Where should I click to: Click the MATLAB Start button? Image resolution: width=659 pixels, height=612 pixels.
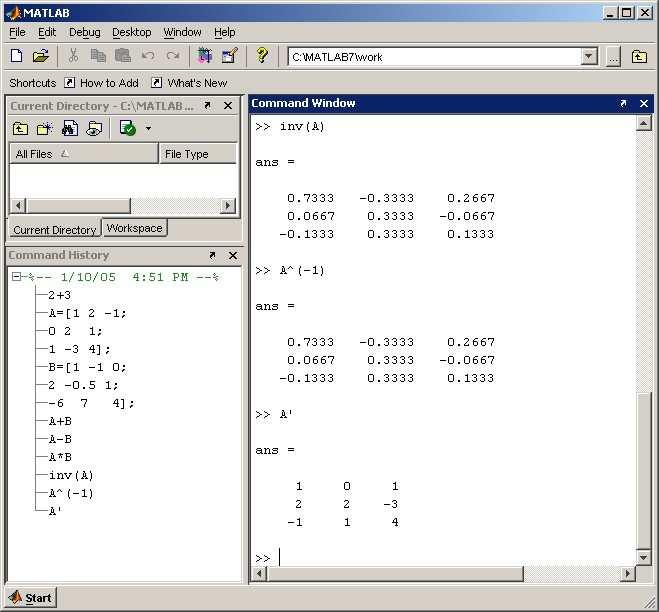[31, 598]
